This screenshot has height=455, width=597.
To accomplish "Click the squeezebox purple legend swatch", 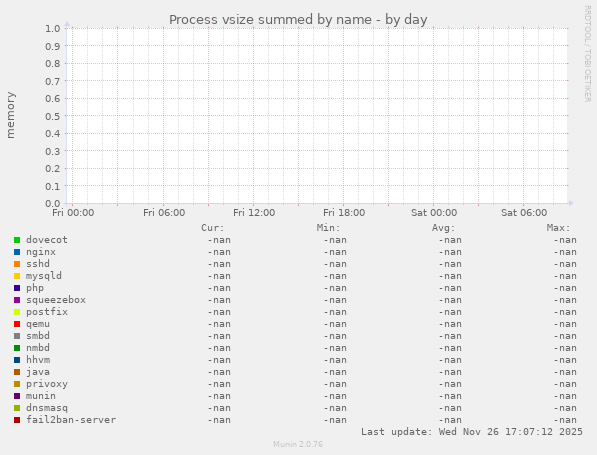I will pos(17,300).
